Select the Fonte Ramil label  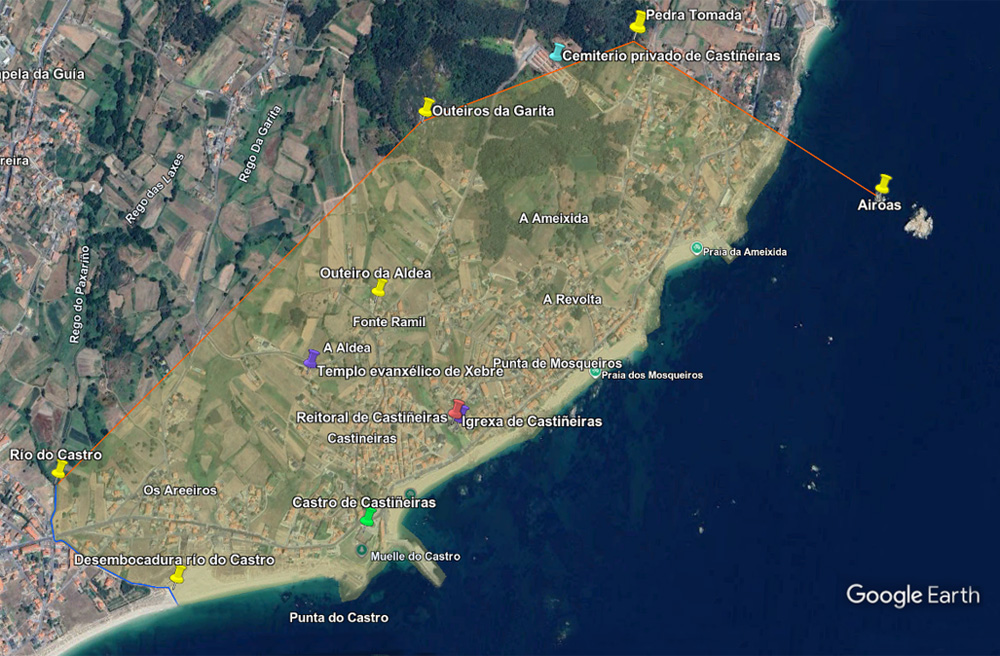coord(389,322)
